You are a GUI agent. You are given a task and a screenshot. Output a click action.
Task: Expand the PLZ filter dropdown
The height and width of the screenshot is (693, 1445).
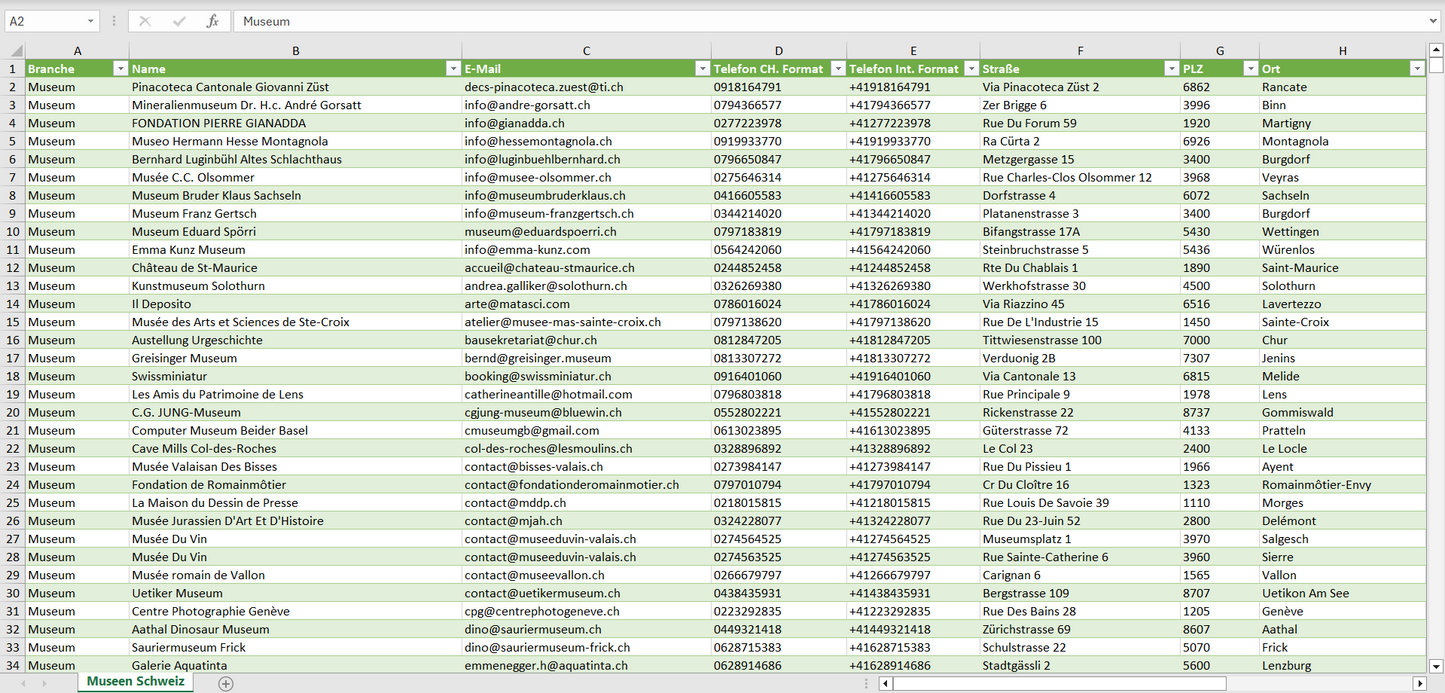click(1249, 69)
